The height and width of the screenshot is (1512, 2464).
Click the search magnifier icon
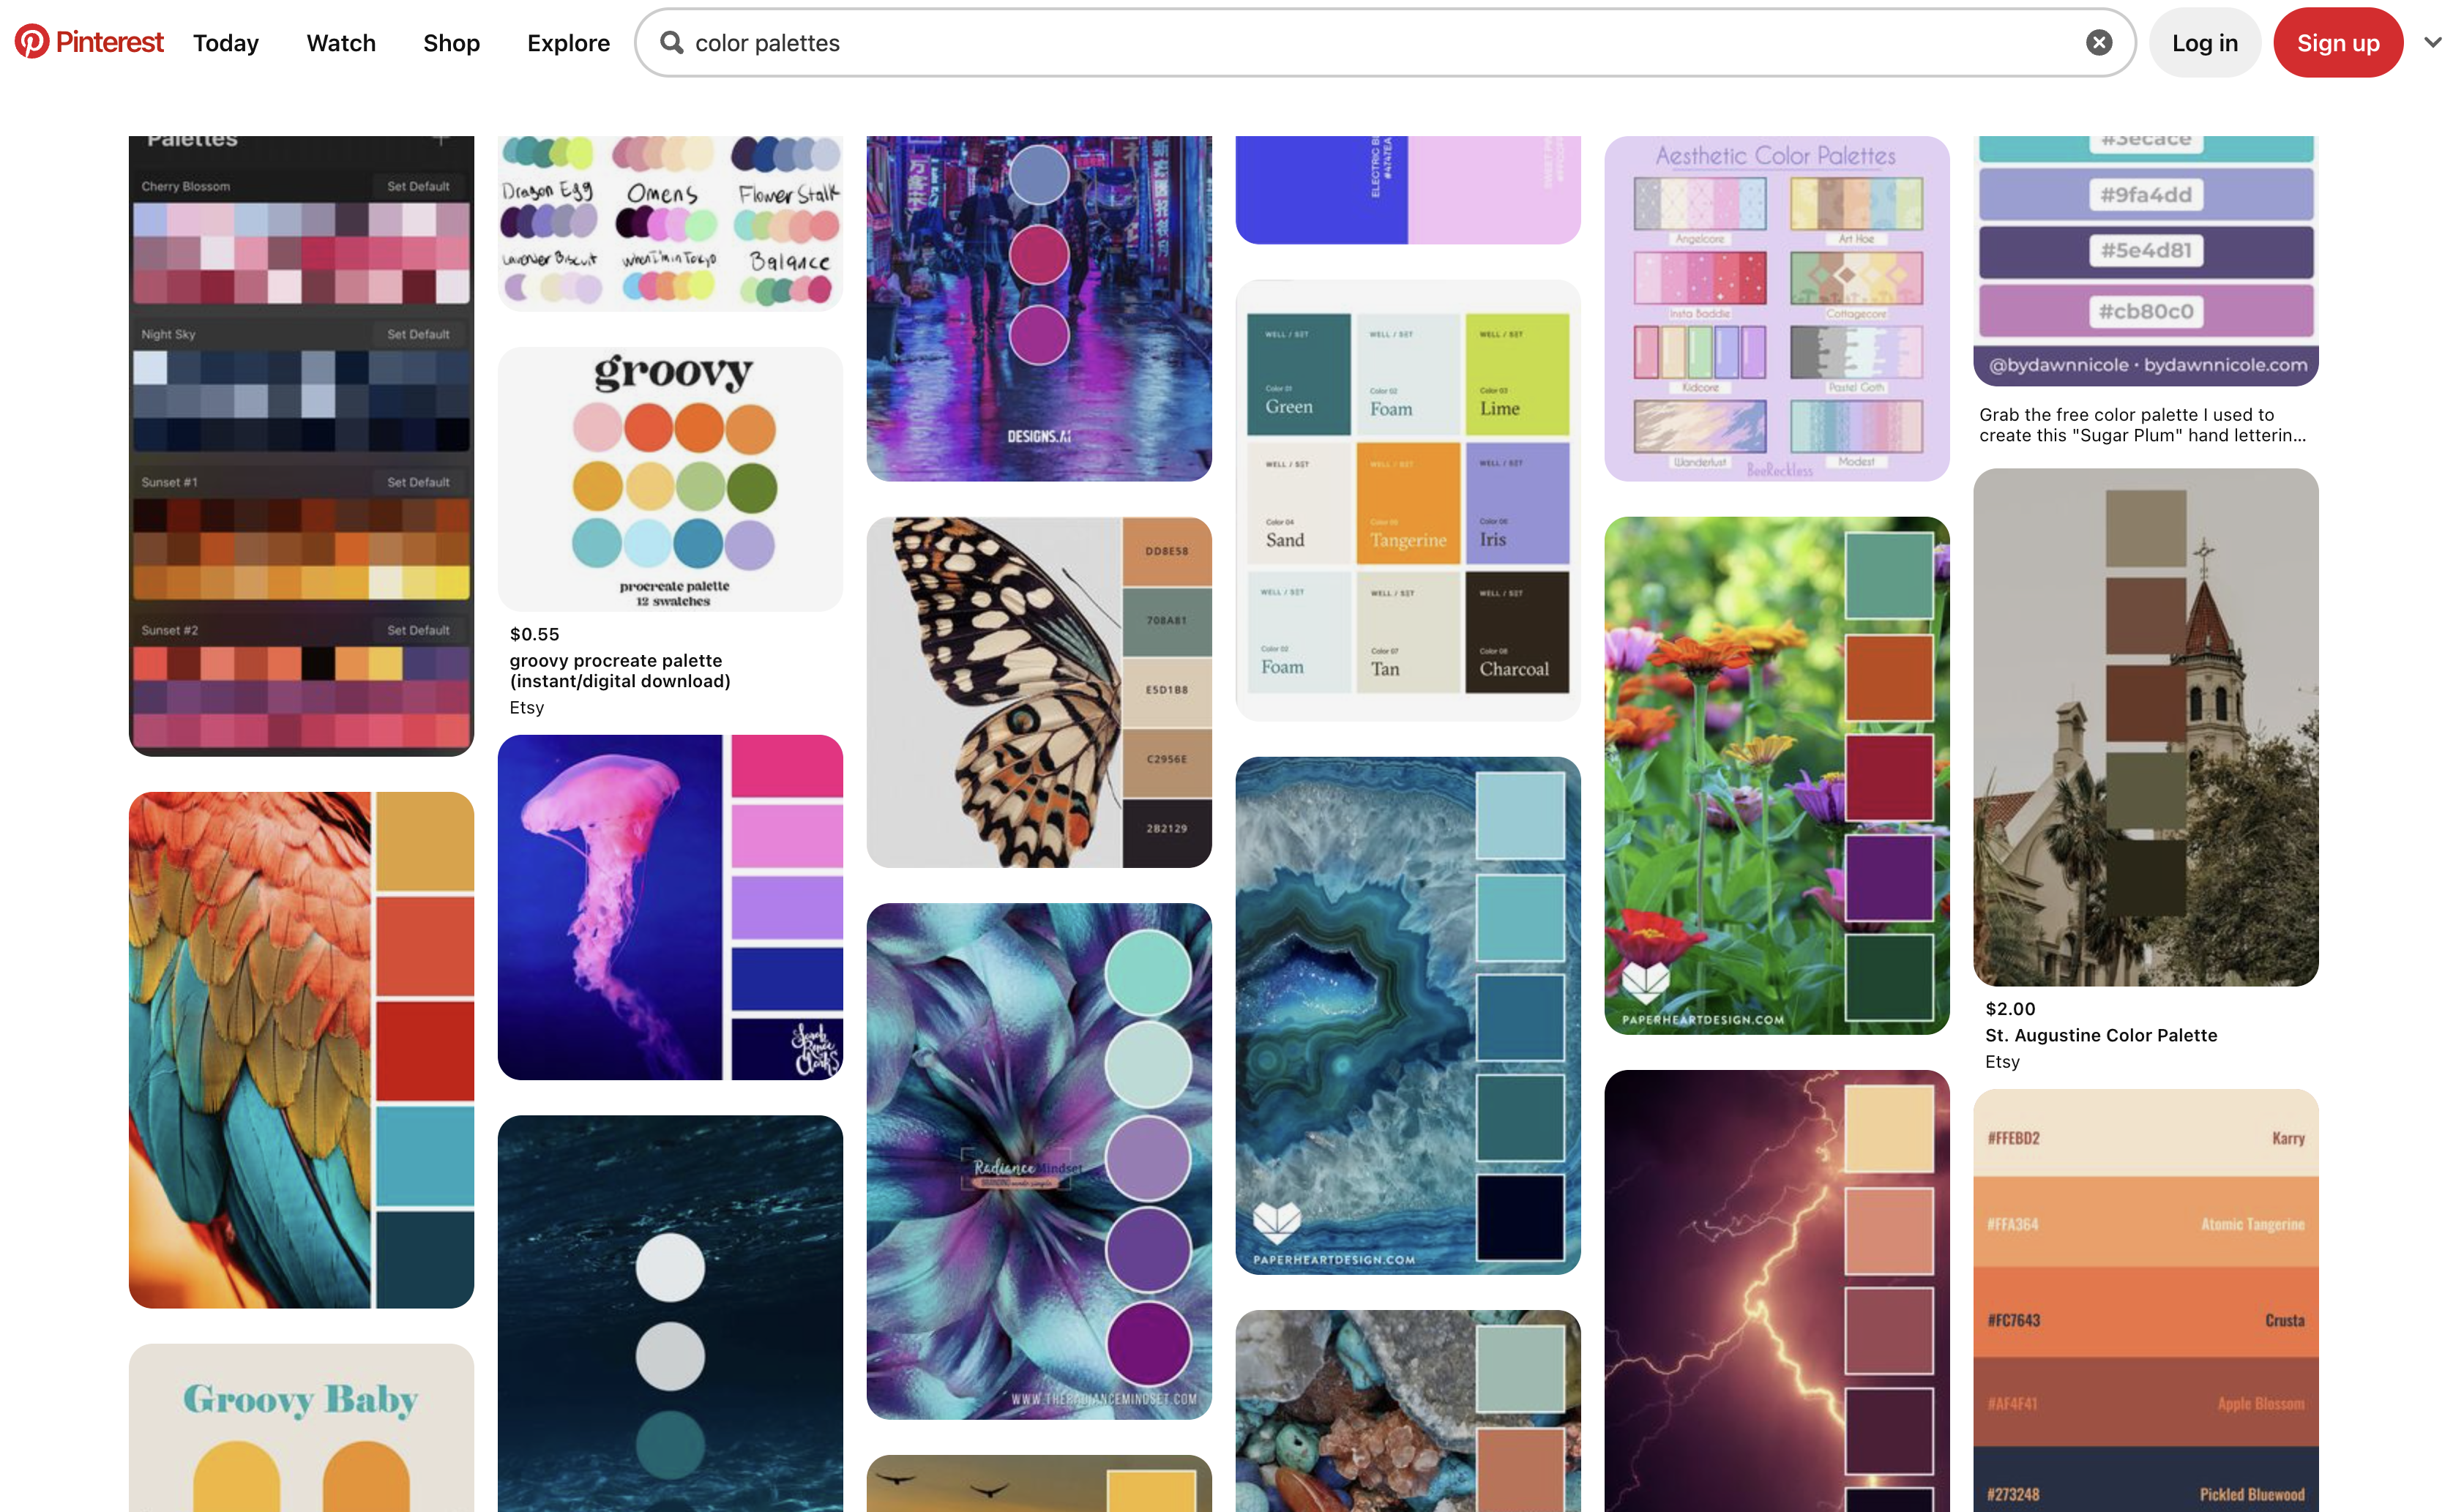click(672, 43)
